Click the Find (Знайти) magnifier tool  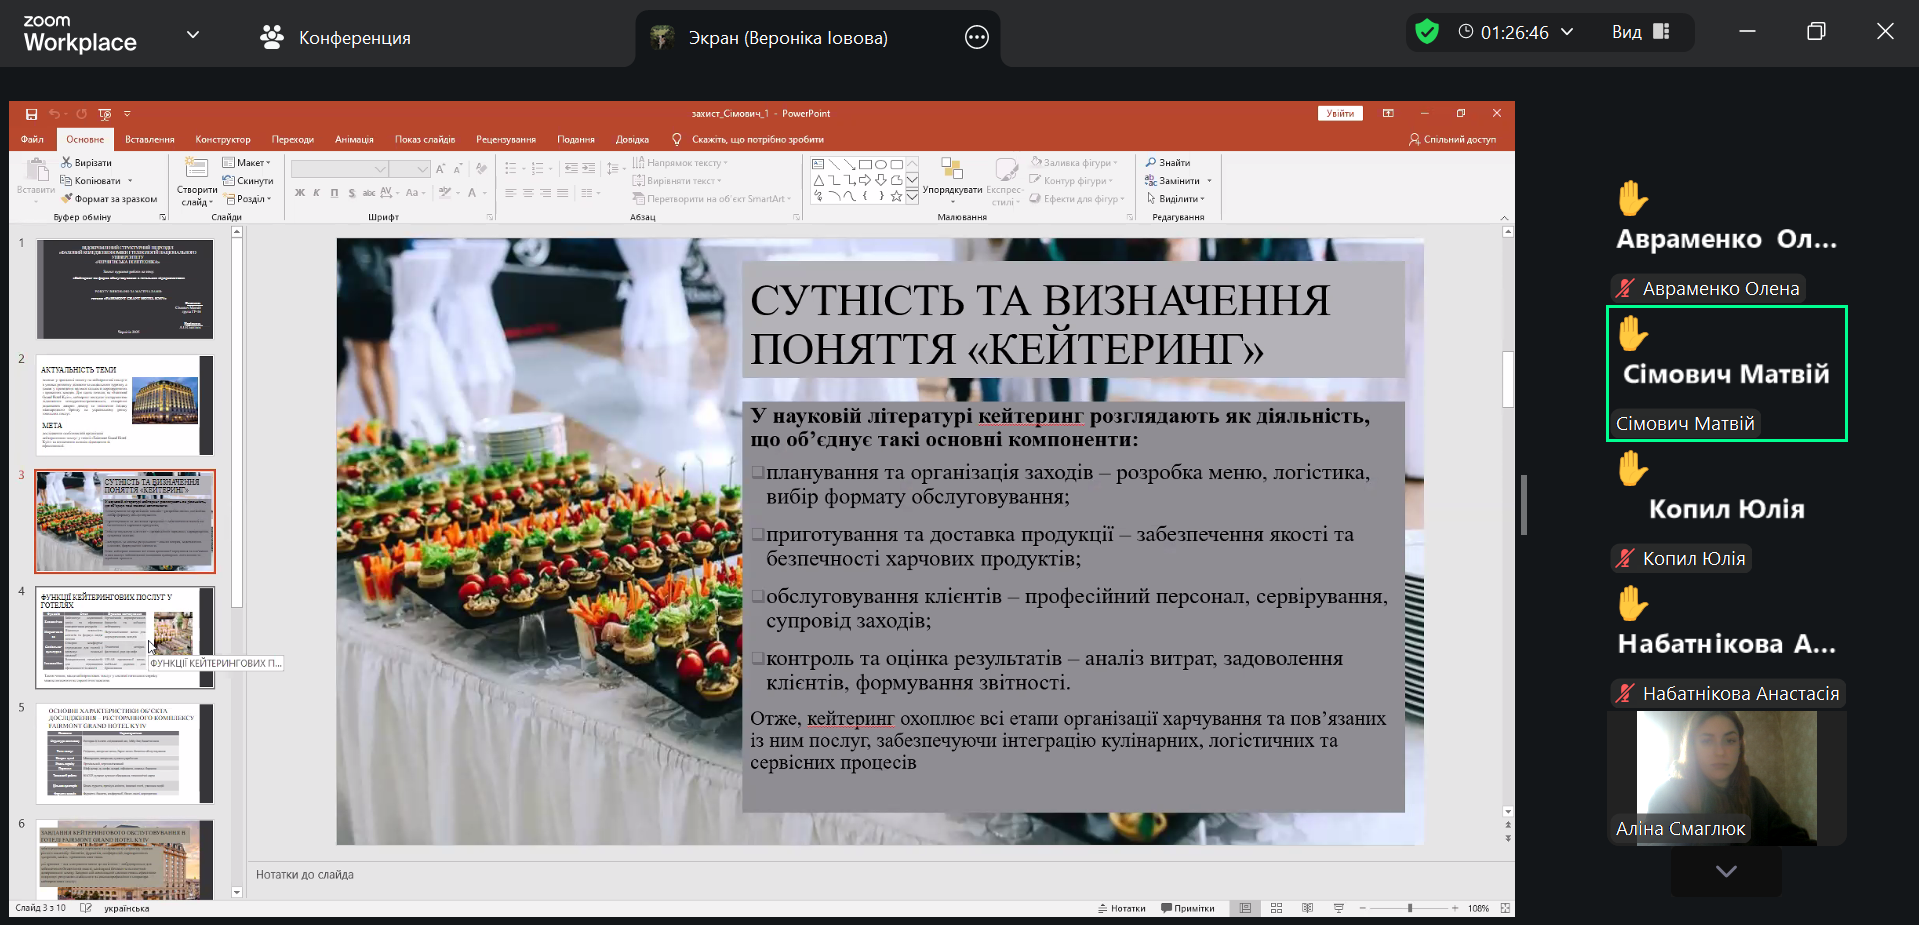pos(1168,163)
